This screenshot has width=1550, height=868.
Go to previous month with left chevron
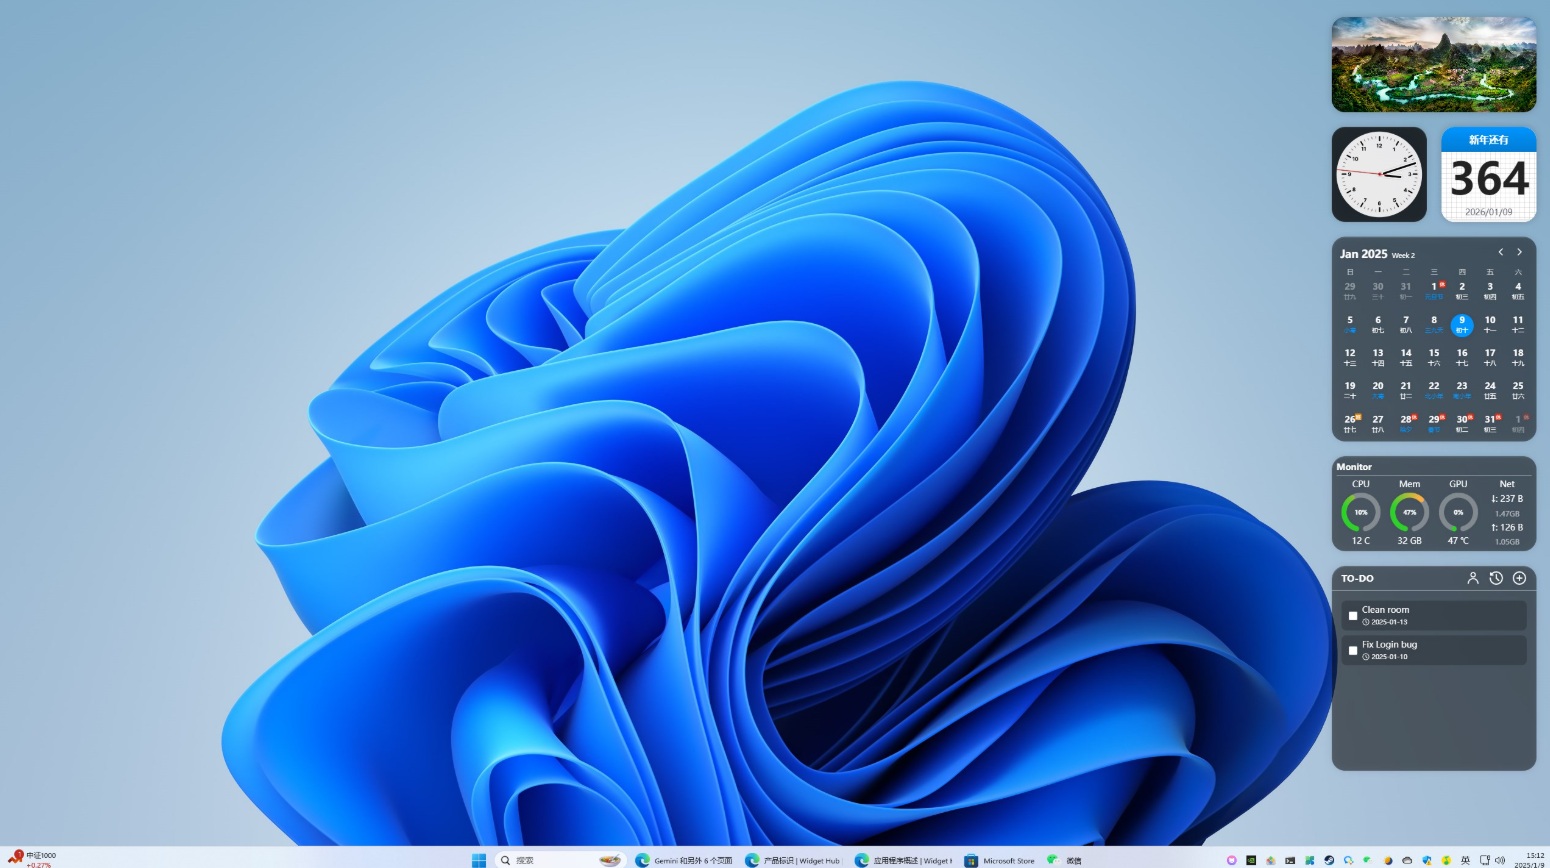coord(1500,252)
